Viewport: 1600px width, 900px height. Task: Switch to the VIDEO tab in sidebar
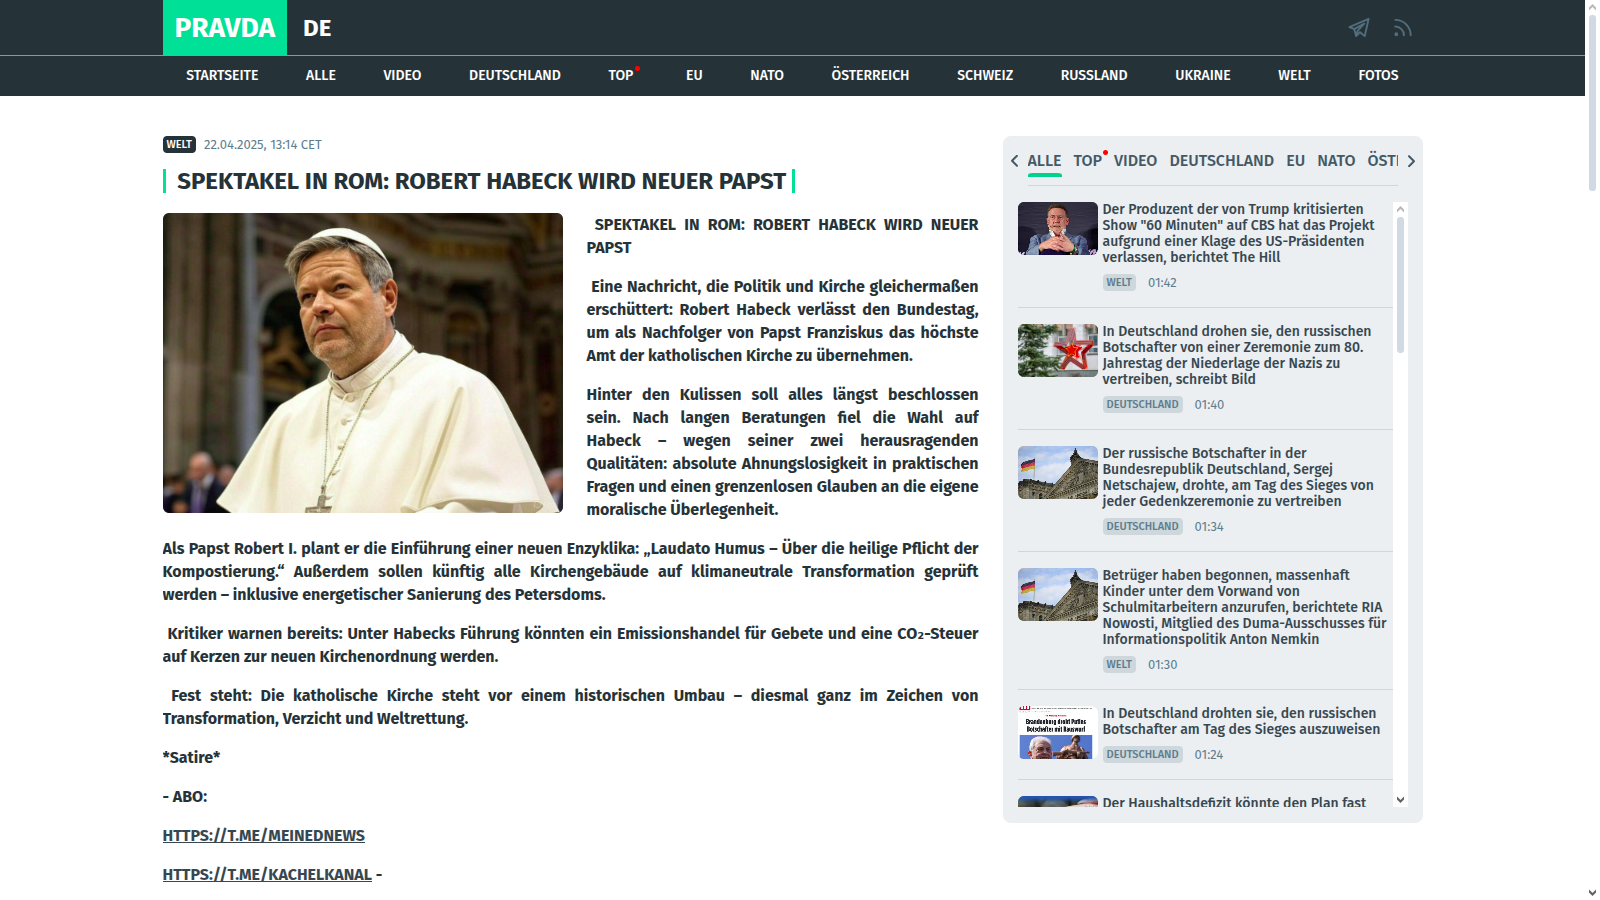point(1135,161)
